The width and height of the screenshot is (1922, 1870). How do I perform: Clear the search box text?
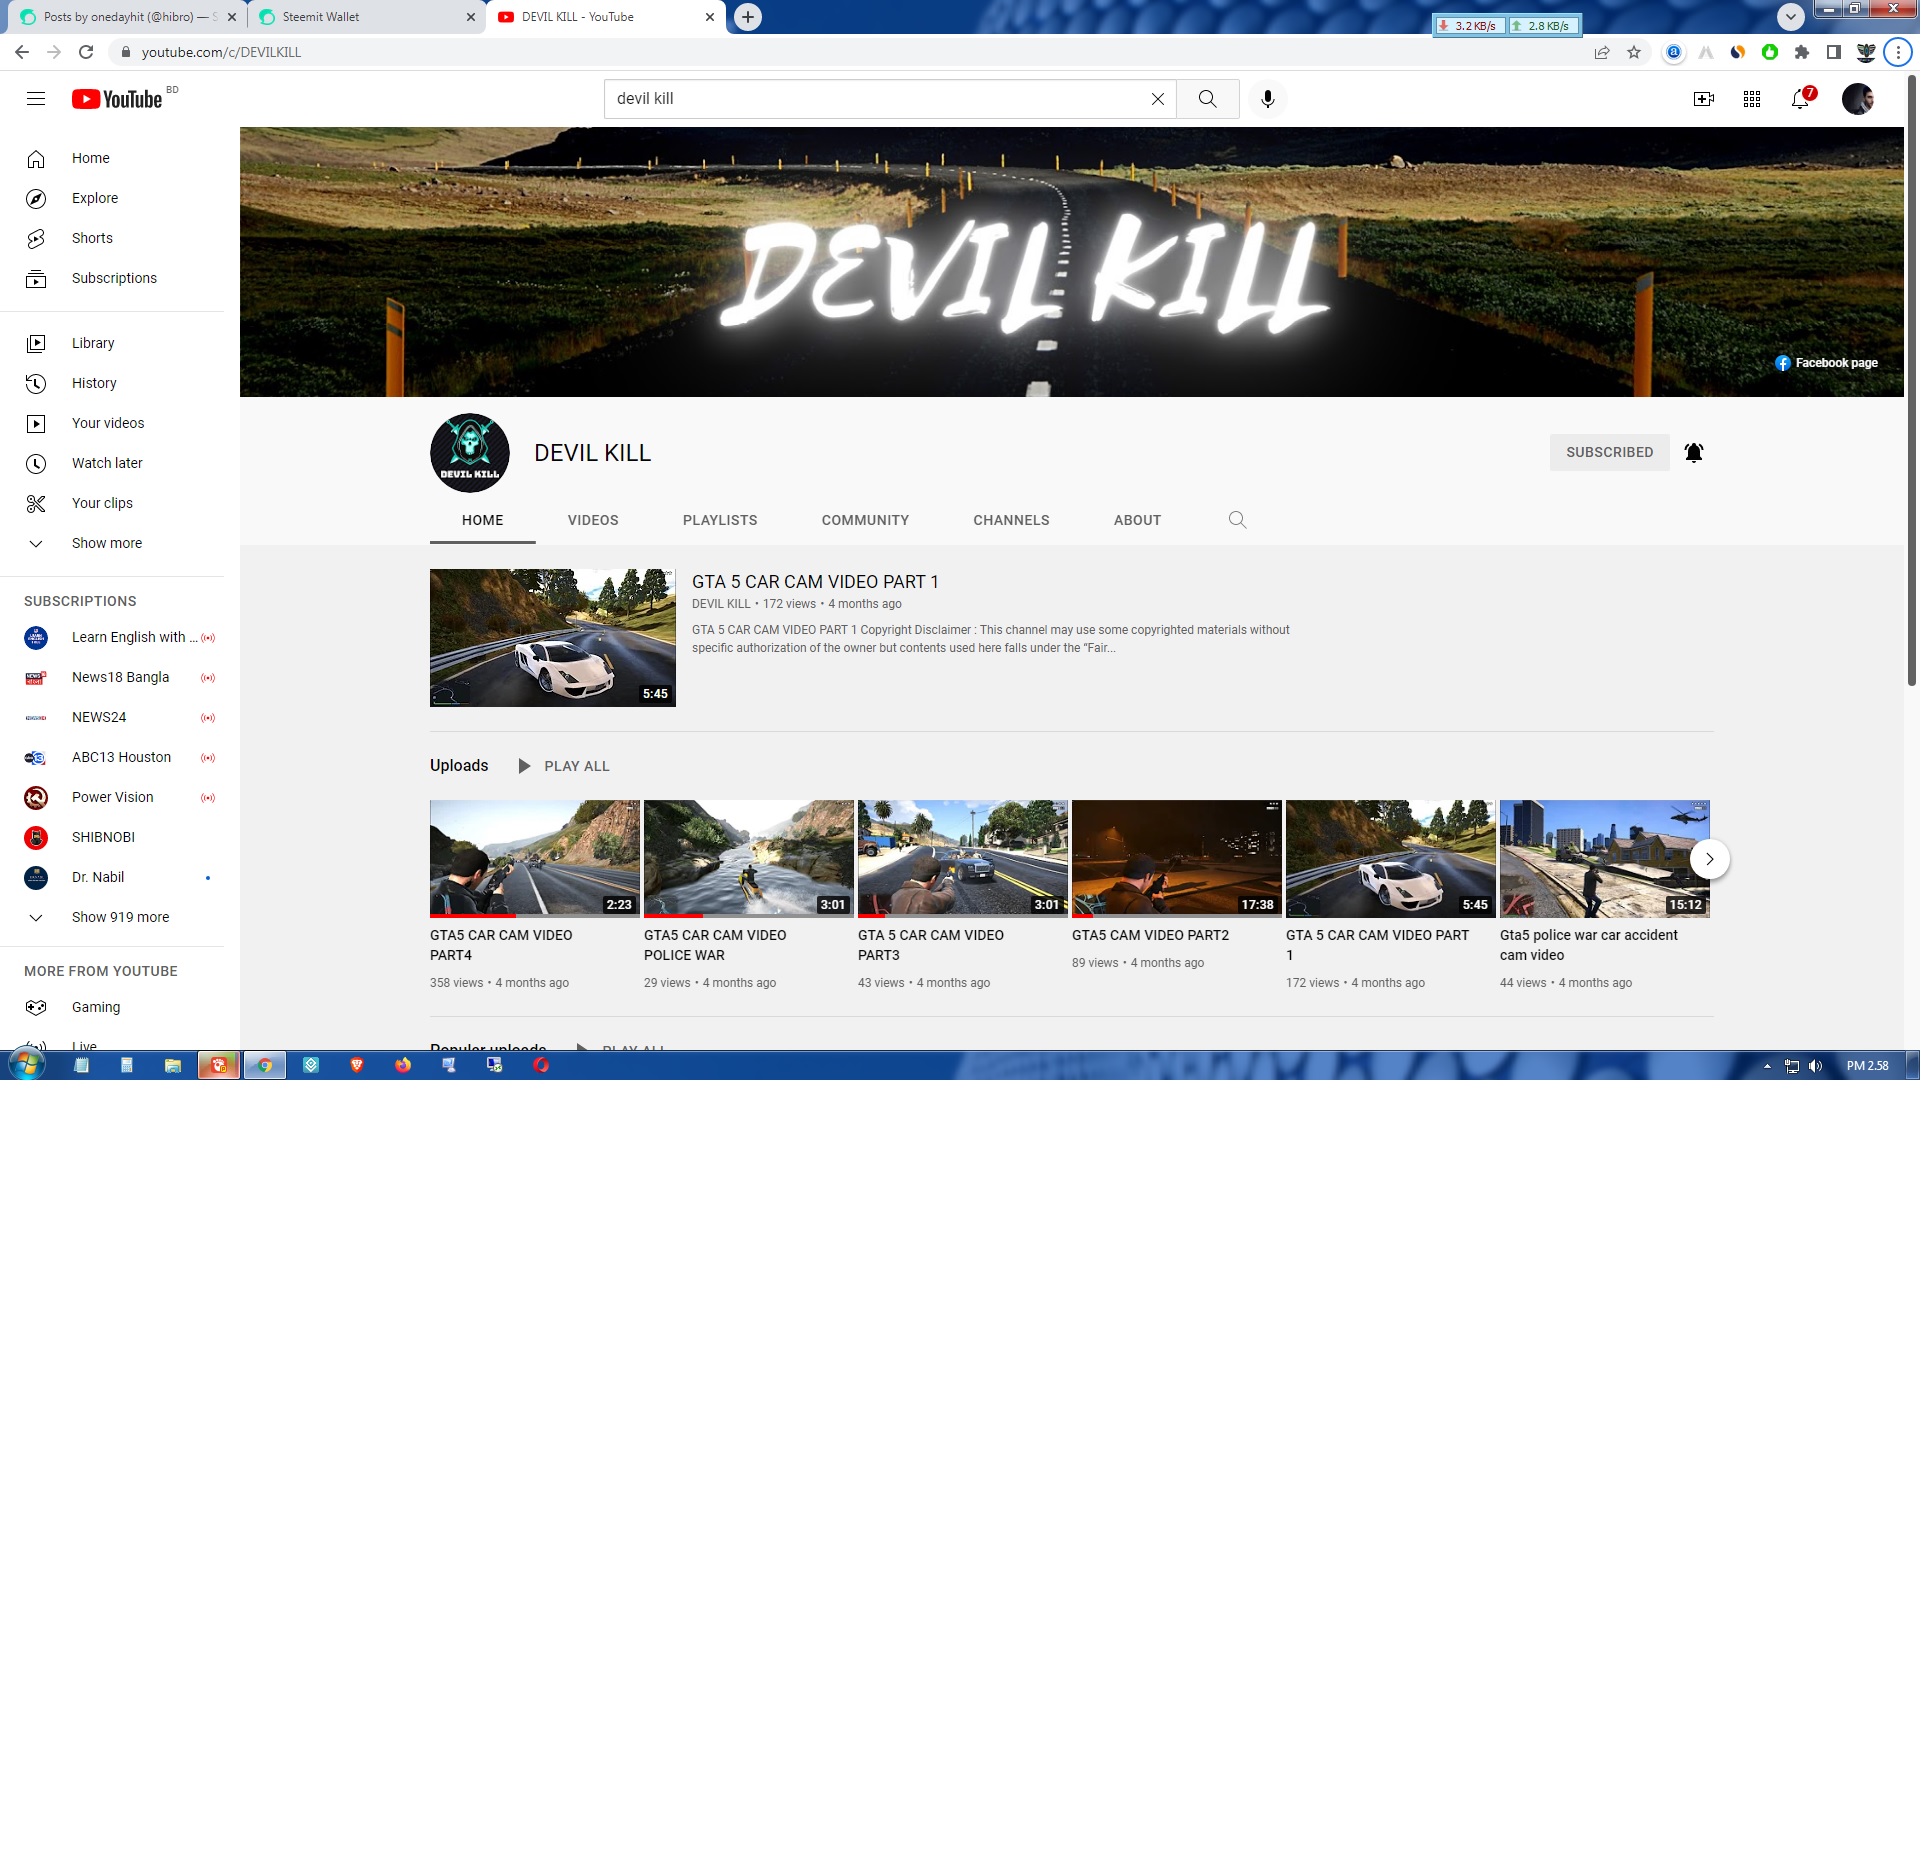[x=1157, y=99]
